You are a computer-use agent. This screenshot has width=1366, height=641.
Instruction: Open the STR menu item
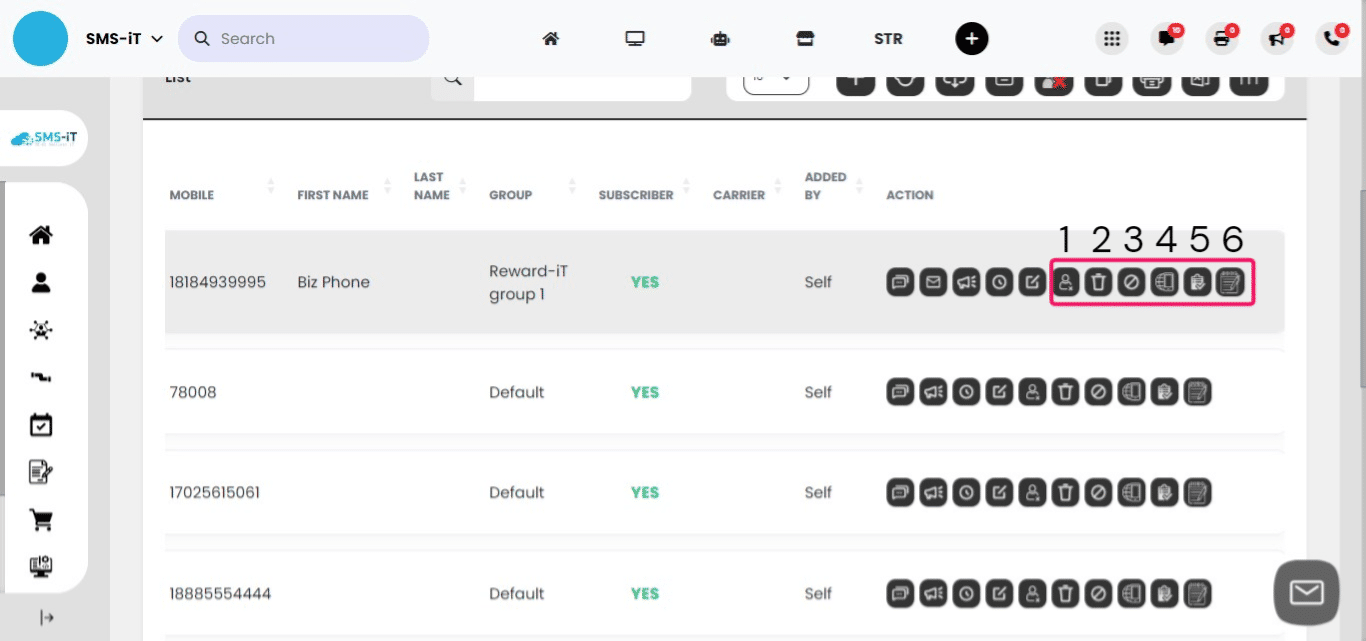888,39
